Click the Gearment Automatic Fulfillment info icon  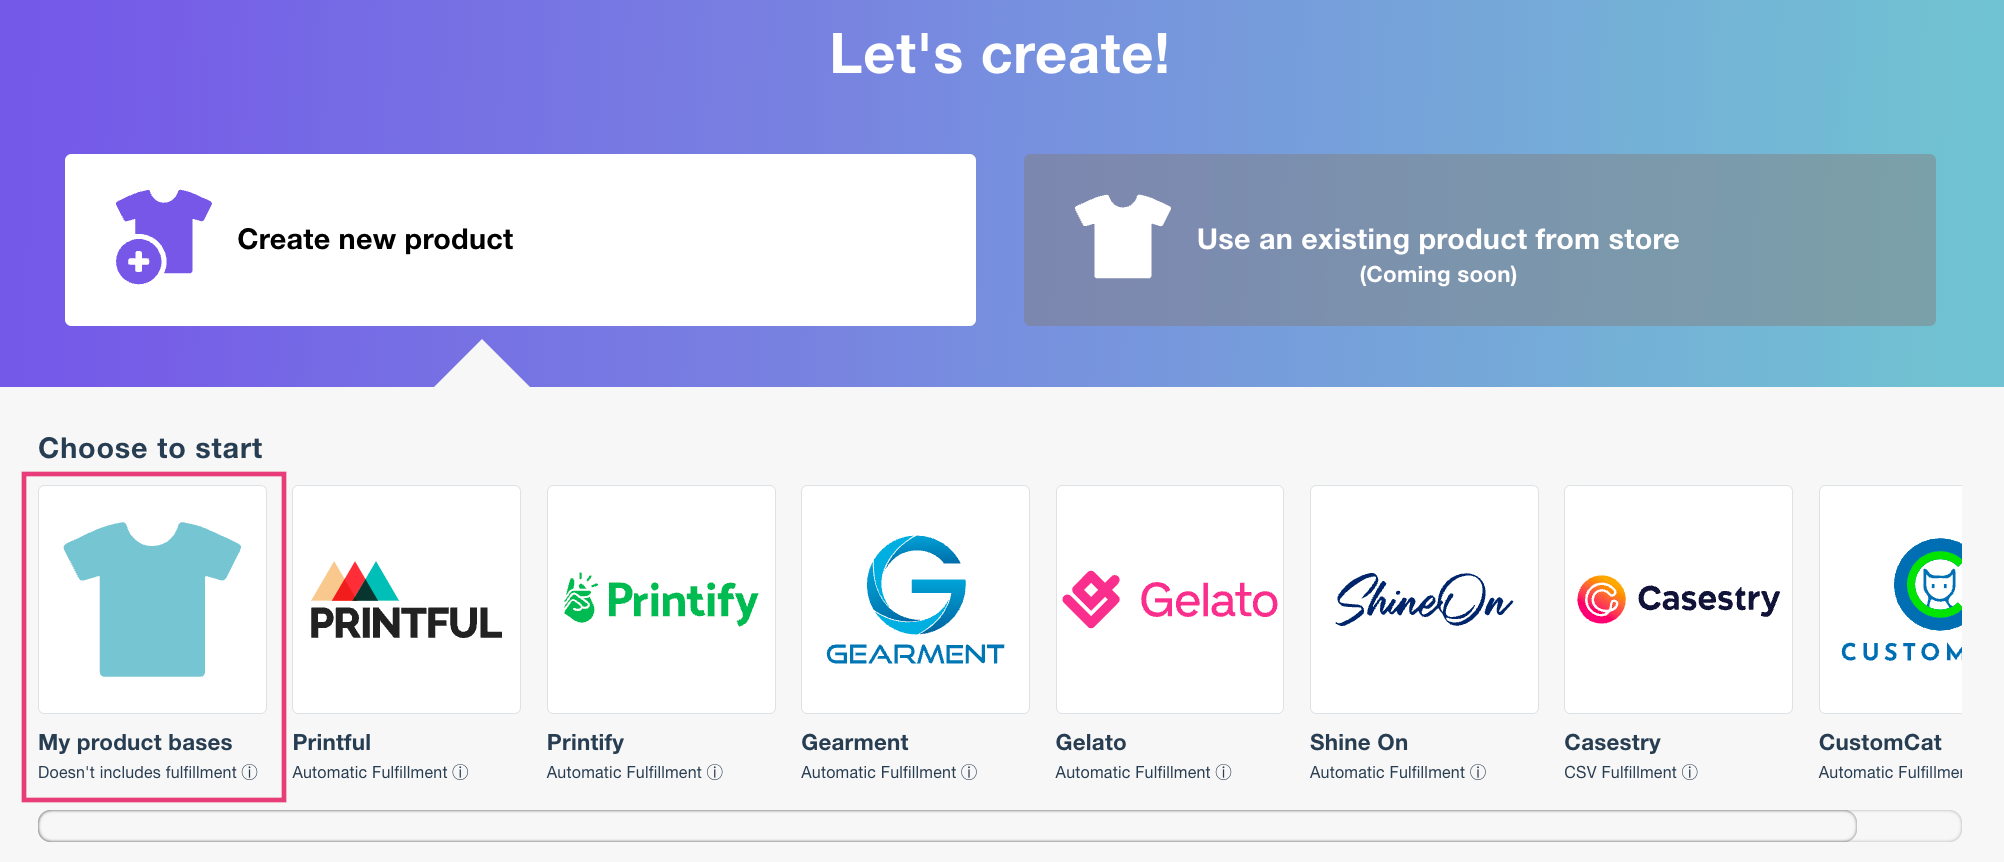tap(968, 772)
